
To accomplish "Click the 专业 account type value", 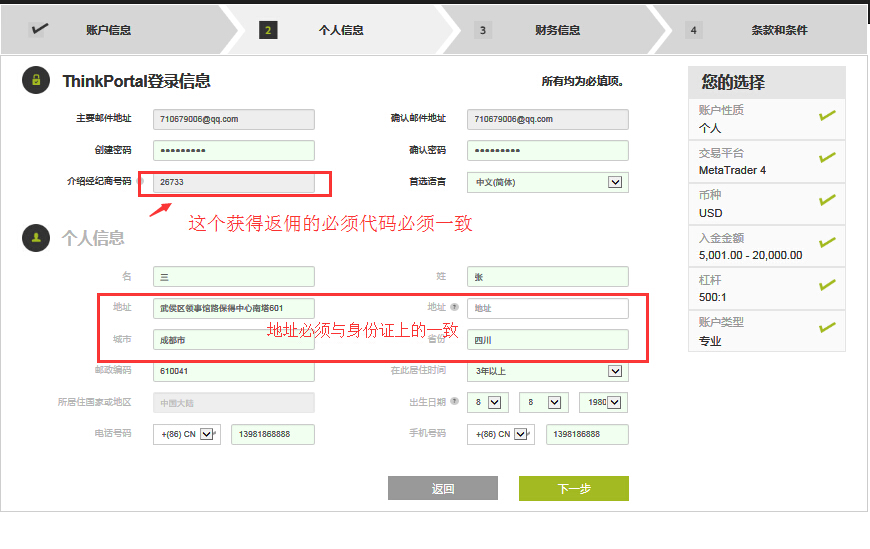I will point(710,341).
